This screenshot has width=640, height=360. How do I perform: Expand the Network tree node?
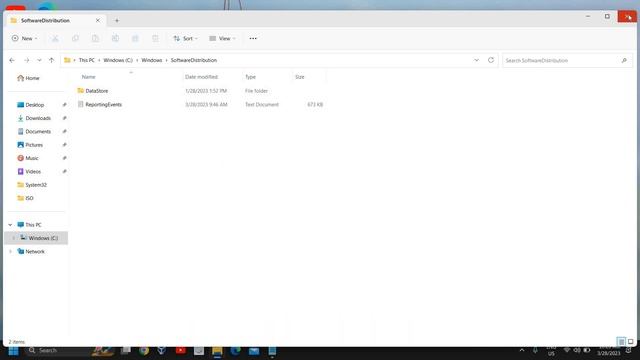point(10,251)
